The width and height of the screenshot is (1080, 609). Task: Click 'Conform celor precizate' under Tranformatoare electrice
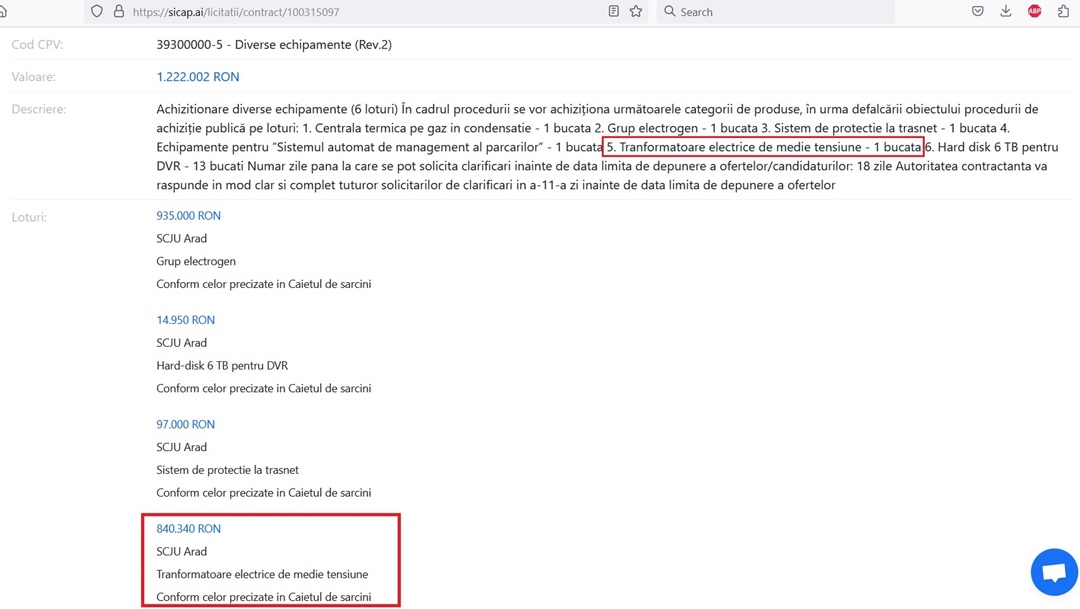pyautogui.click(x=264, y=597)
